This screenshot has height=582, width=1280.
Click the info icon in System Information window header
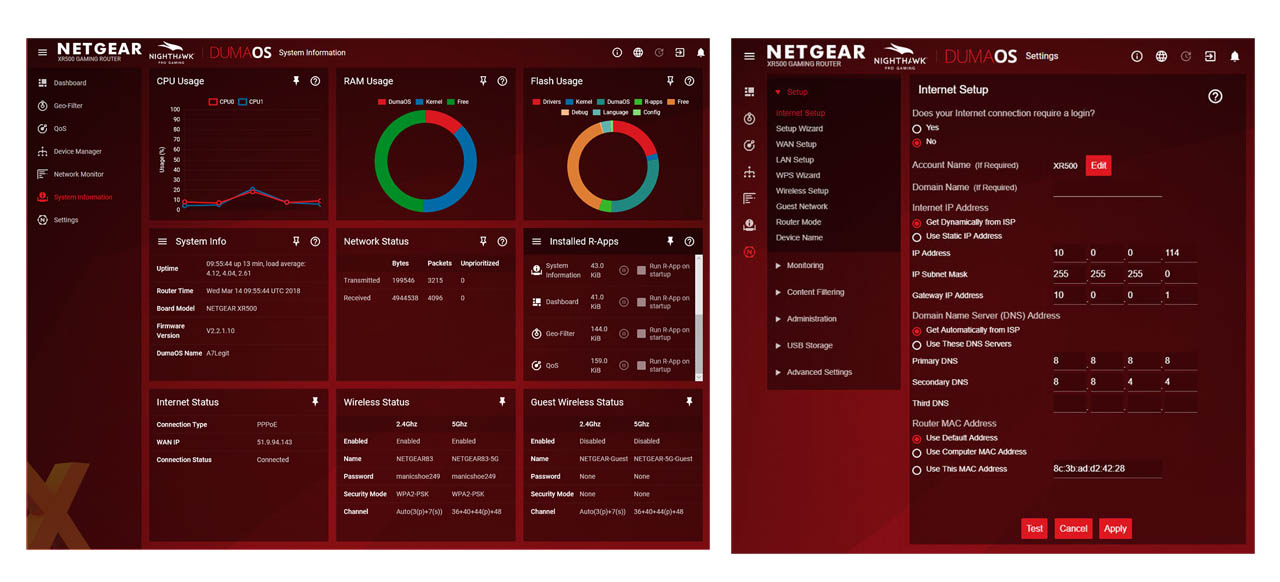pos(617,52)
